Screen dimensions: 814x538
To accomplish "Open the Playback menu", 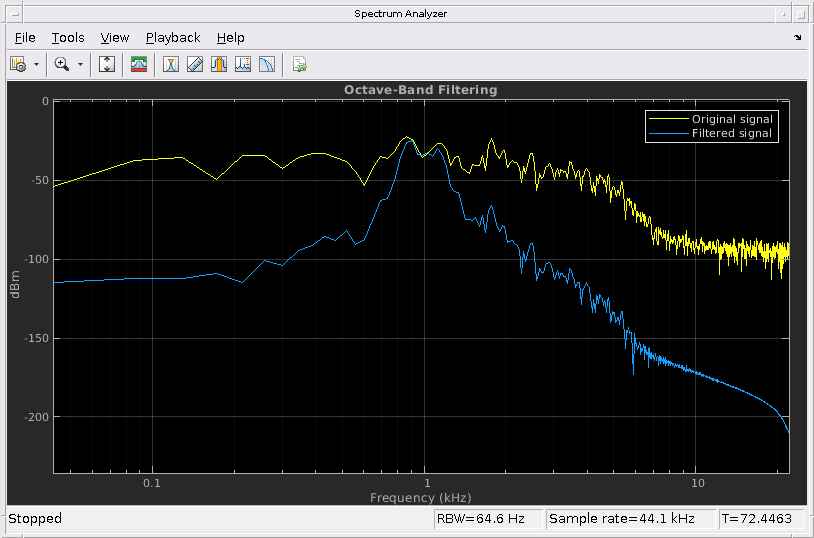I will [173, 38].
